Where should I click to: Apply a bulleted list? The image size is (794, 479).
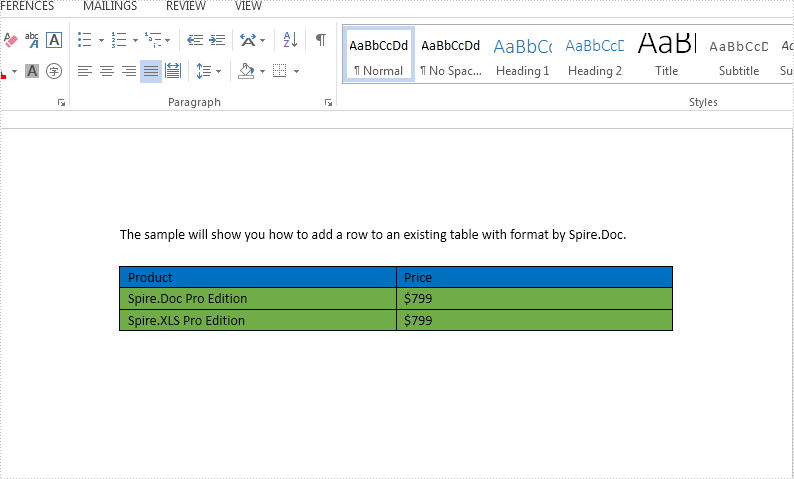(x=85, y=39)
